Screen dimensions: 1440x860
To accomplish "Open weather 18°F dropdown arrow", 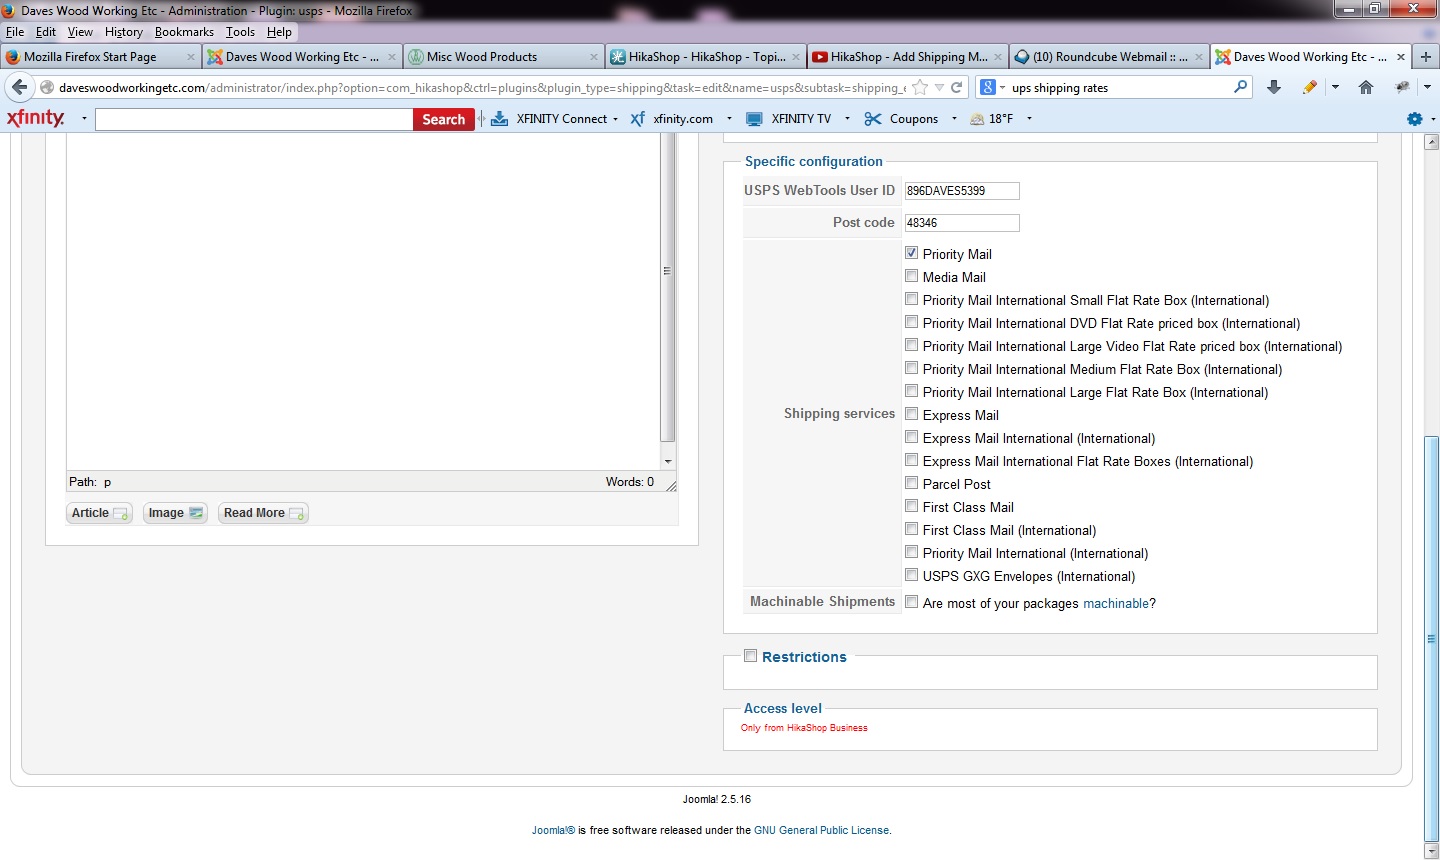I will click(x=1029, y=119).
